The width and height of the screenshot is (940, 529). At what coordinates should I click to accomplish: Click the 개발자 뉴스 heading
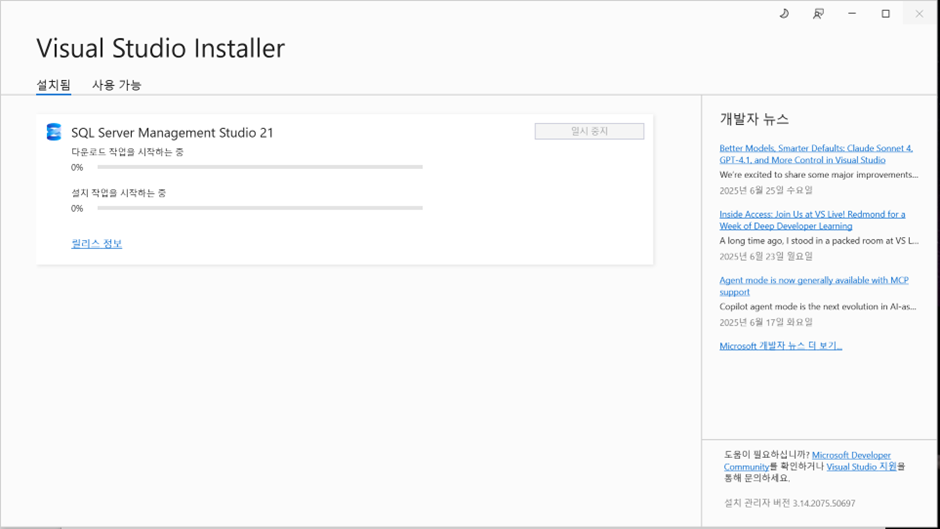click(x=754, y=119)
